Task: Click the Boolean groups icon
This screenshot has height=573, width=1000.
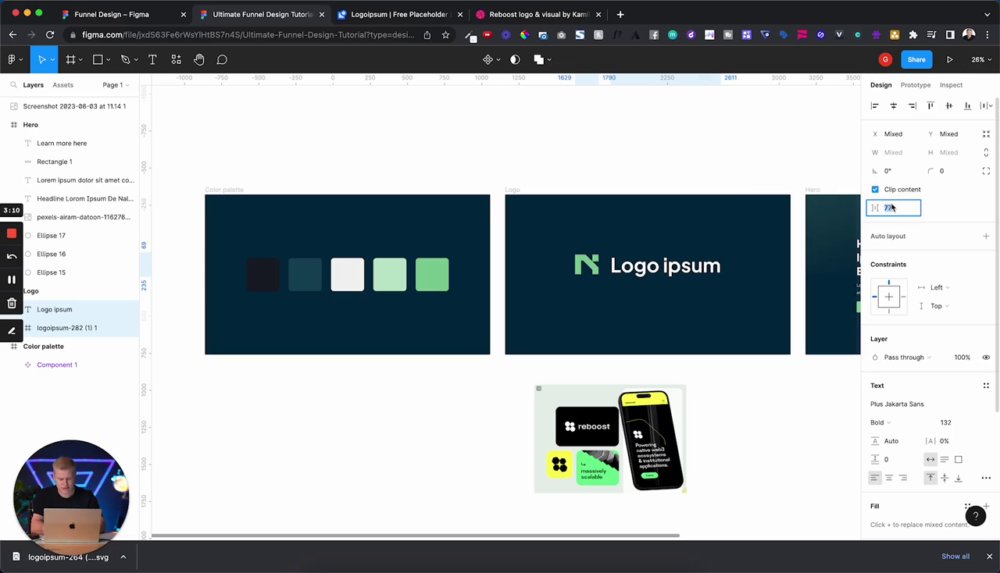Action: pos(538,59)
